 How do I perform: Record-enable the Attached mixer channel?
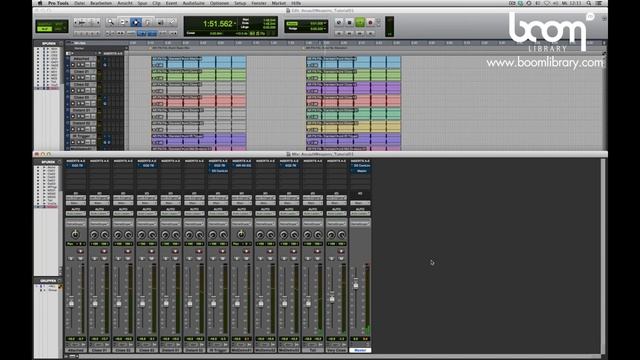tap(80, 251)
